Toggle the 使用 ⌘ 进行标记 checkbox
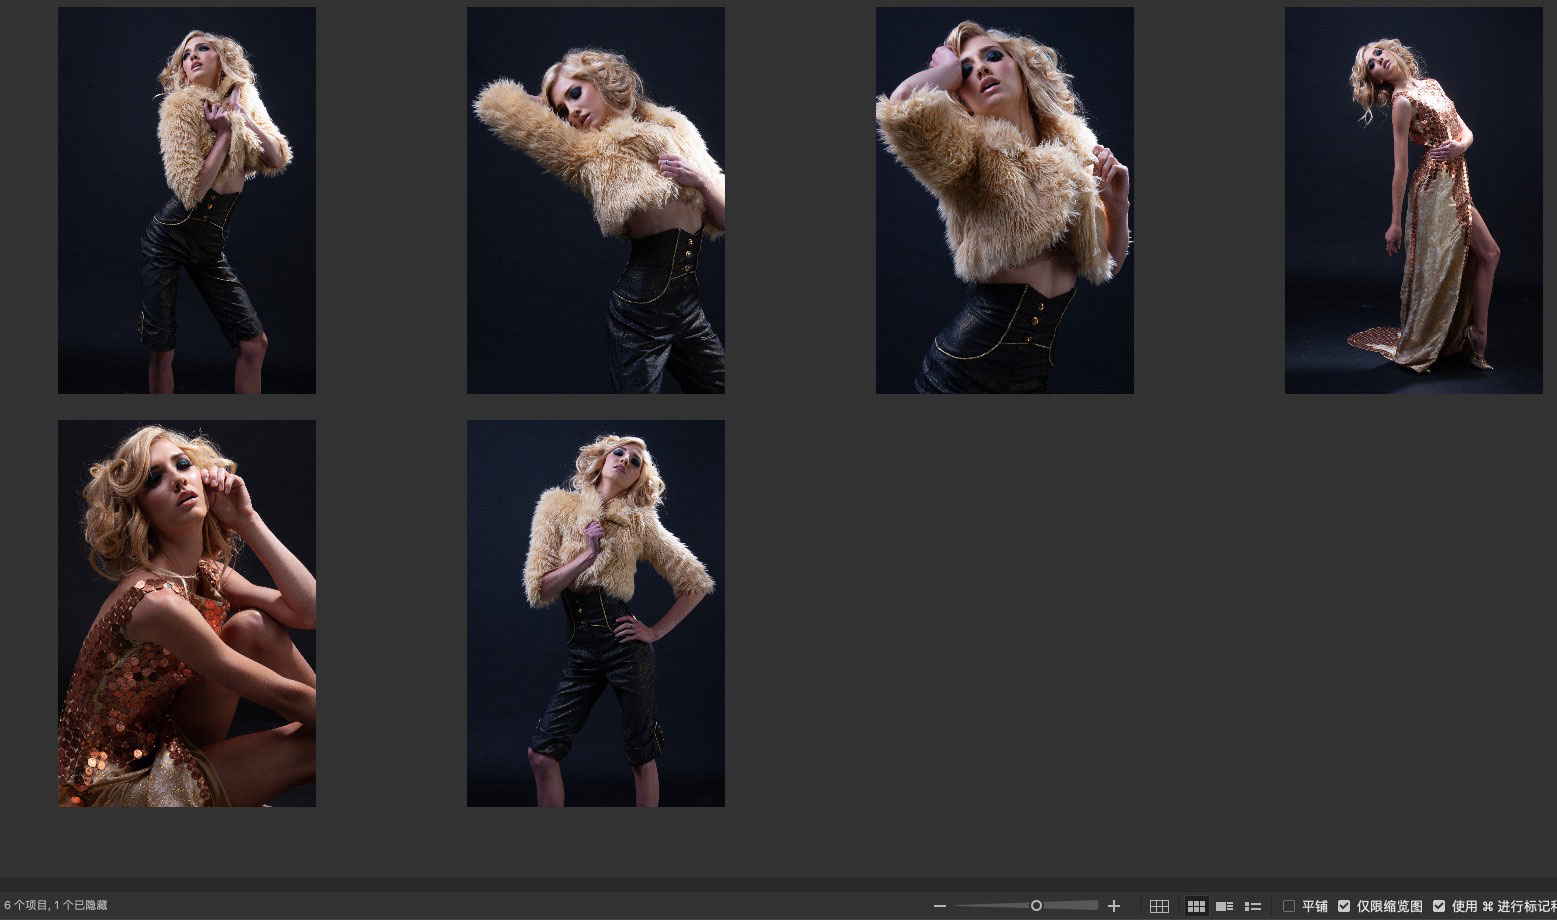Viewport: 1557px width, 920px height. coord(1439,906)
